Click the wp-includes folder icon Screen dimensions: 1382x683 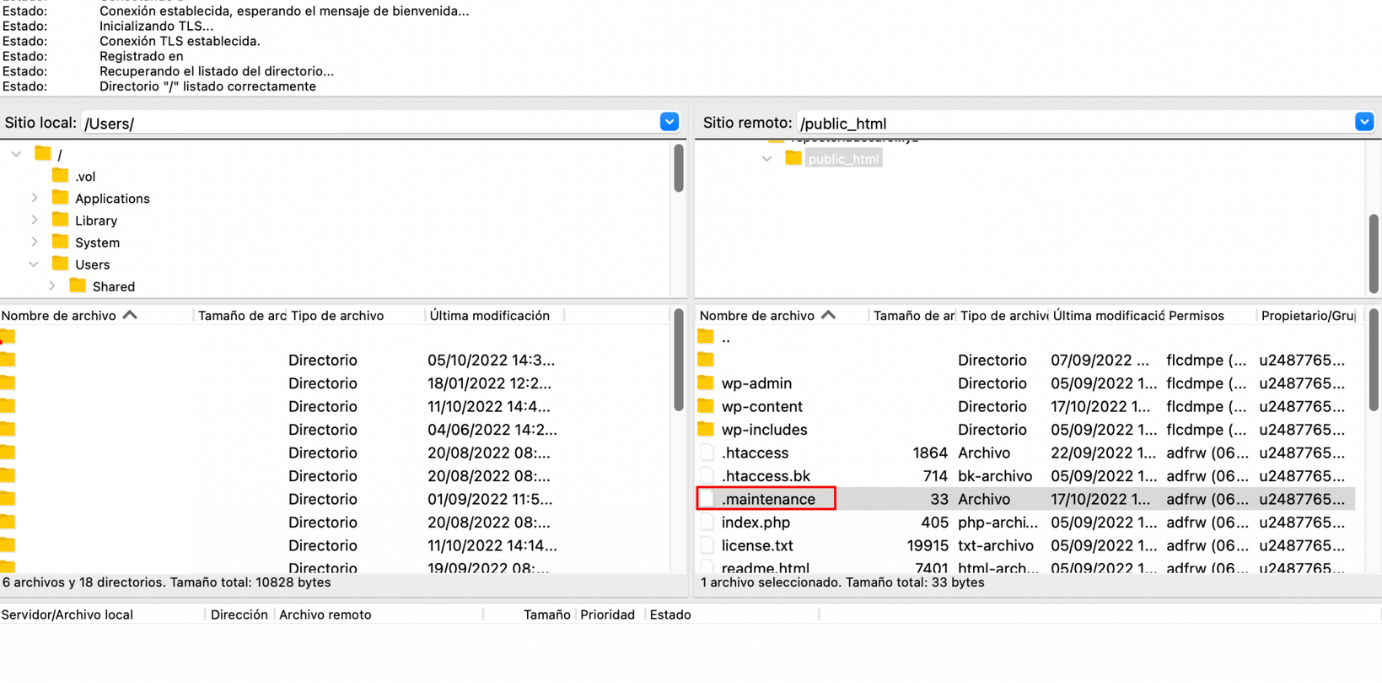(x=706, y=429)
